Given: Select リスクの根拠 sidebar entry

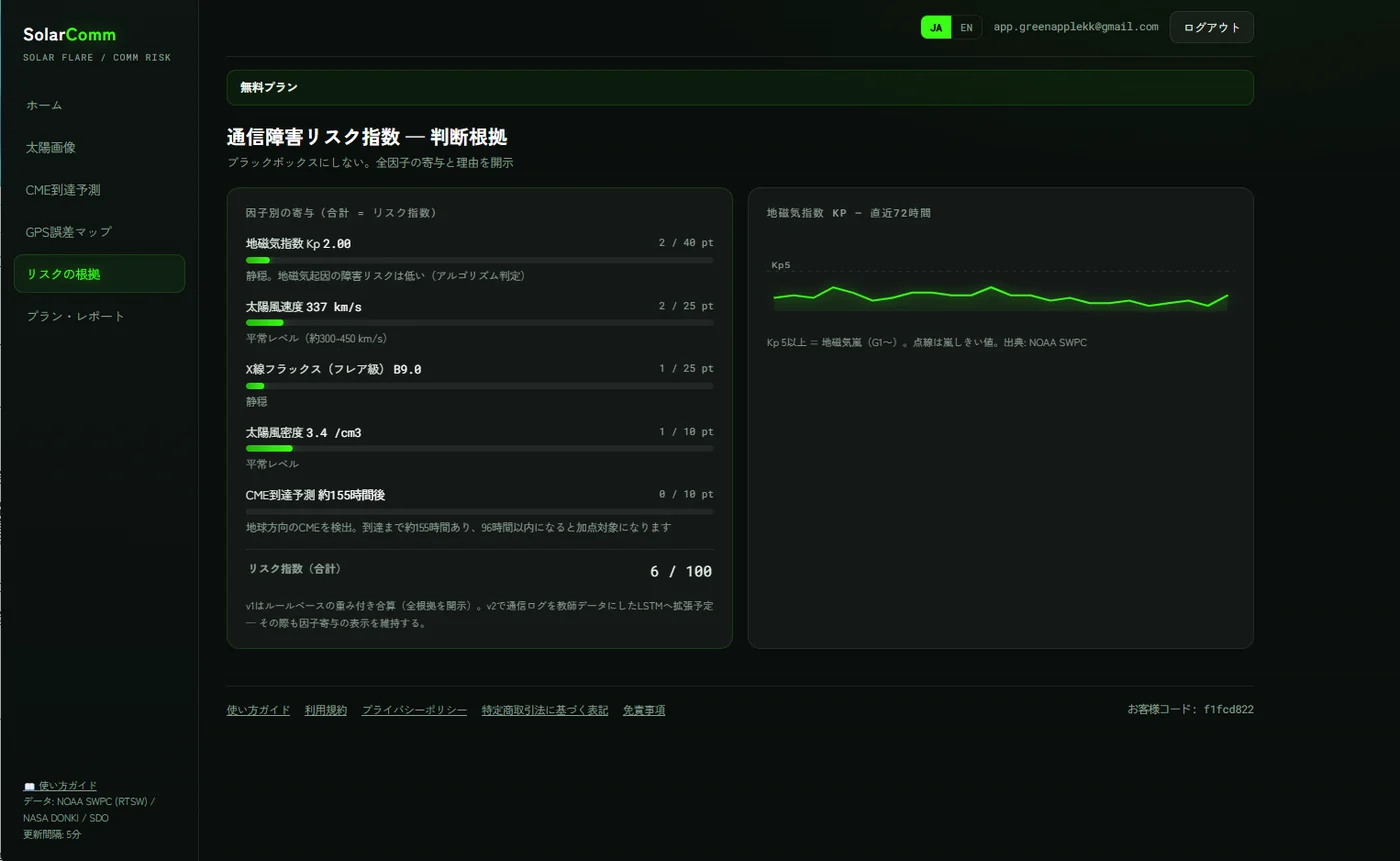Looking at the screenshot, I should (99, 274).
